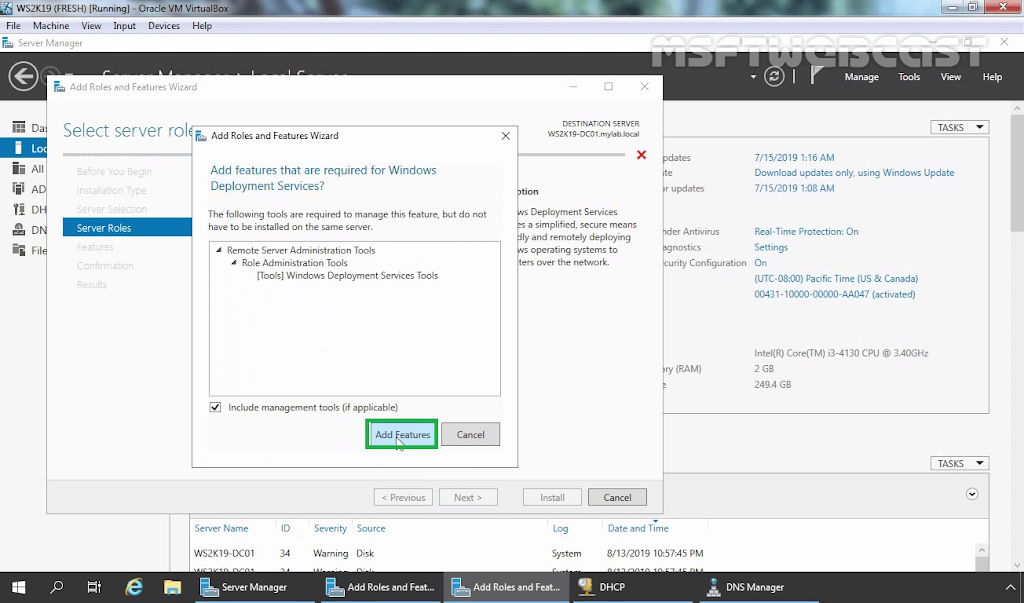The width and height of the screenshot is (1024, 603).
Task: Click Dashboard icon in Server Manager sidebar
Action: (19, 127)
